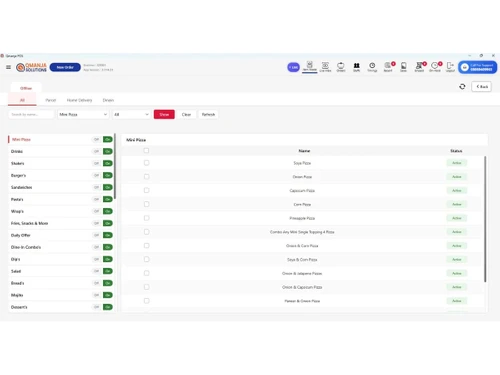
Task: Open the Report icon with badge
Action: coord(388,67)
